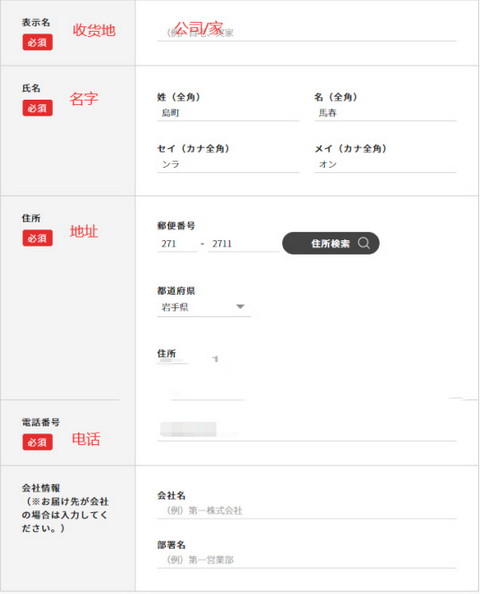Select the second postal code box 2711
Viewport: 480px width, 594px height.
243,244
